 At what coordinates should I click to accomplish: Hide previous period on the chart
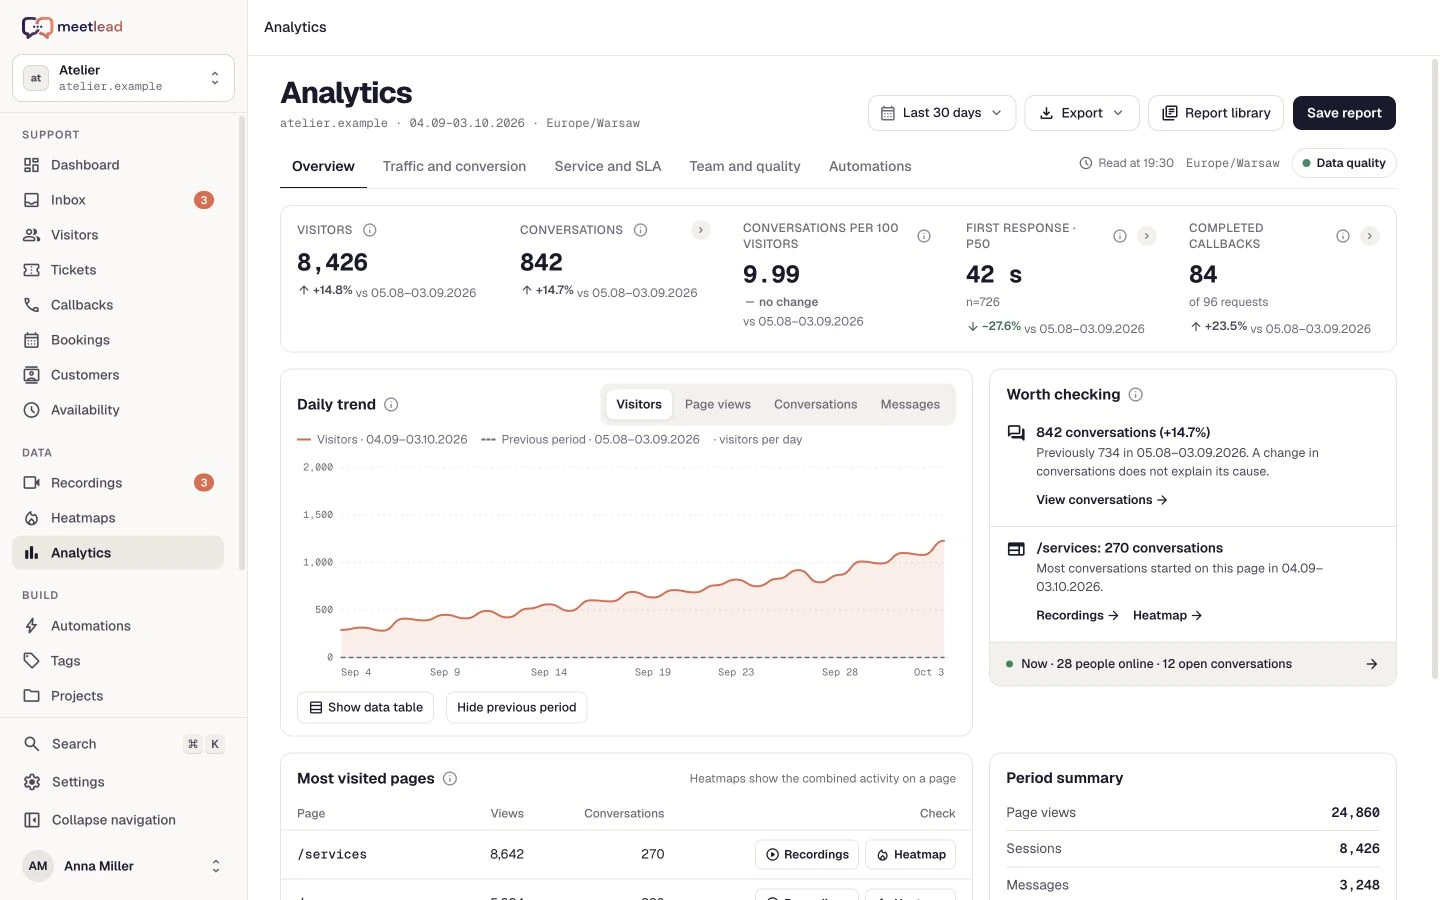pos(516,707)
